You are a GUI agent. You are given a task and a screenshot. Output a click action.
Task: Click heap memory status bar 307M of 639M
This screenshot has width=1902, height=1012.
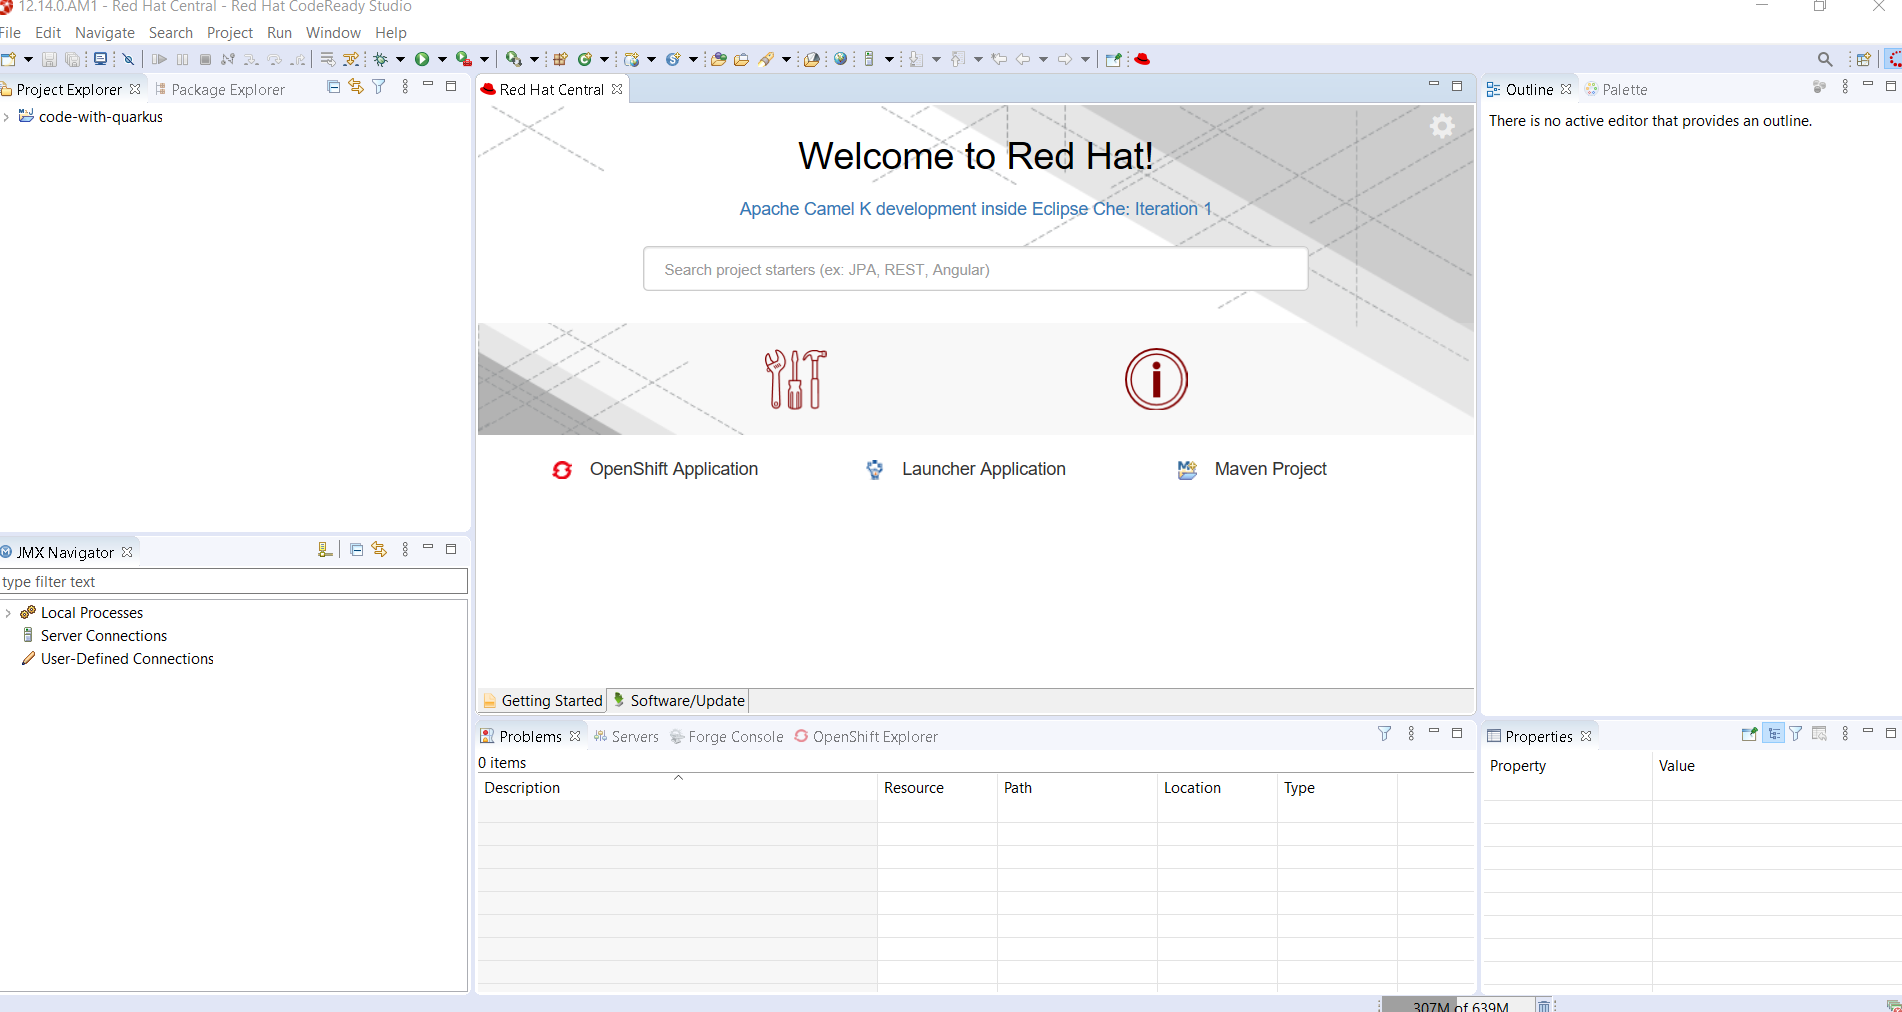coord(1459,1005)
